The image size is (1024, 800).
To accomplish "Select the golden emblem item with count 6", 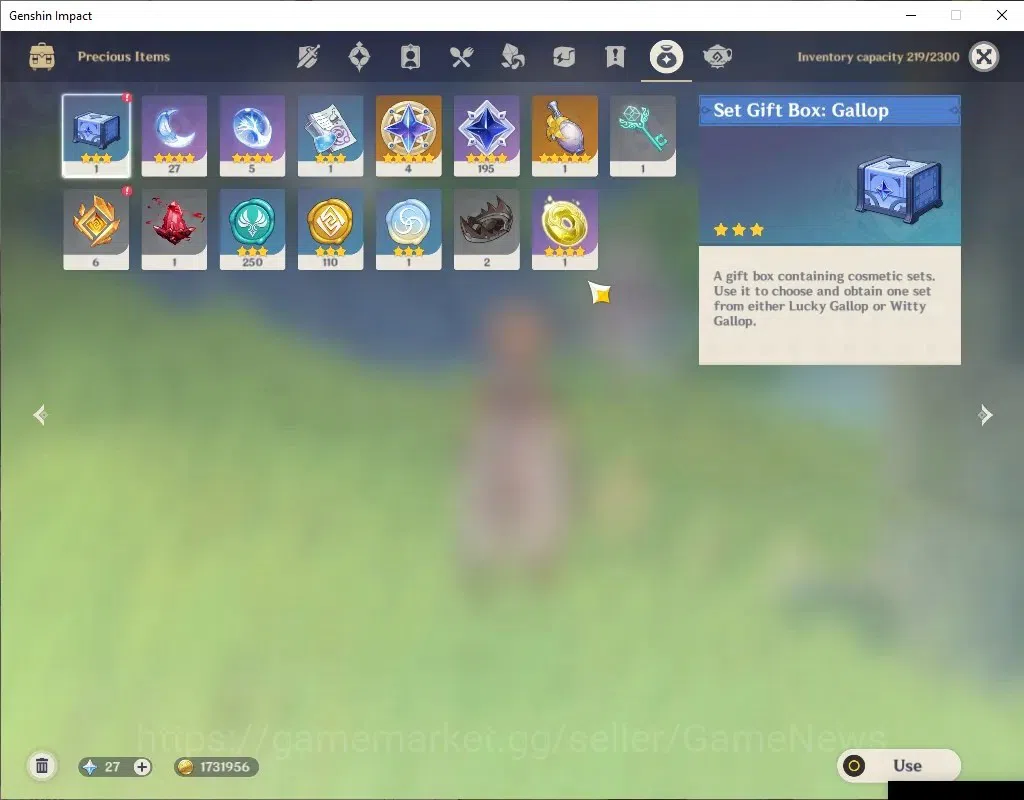I will point(96,229).
